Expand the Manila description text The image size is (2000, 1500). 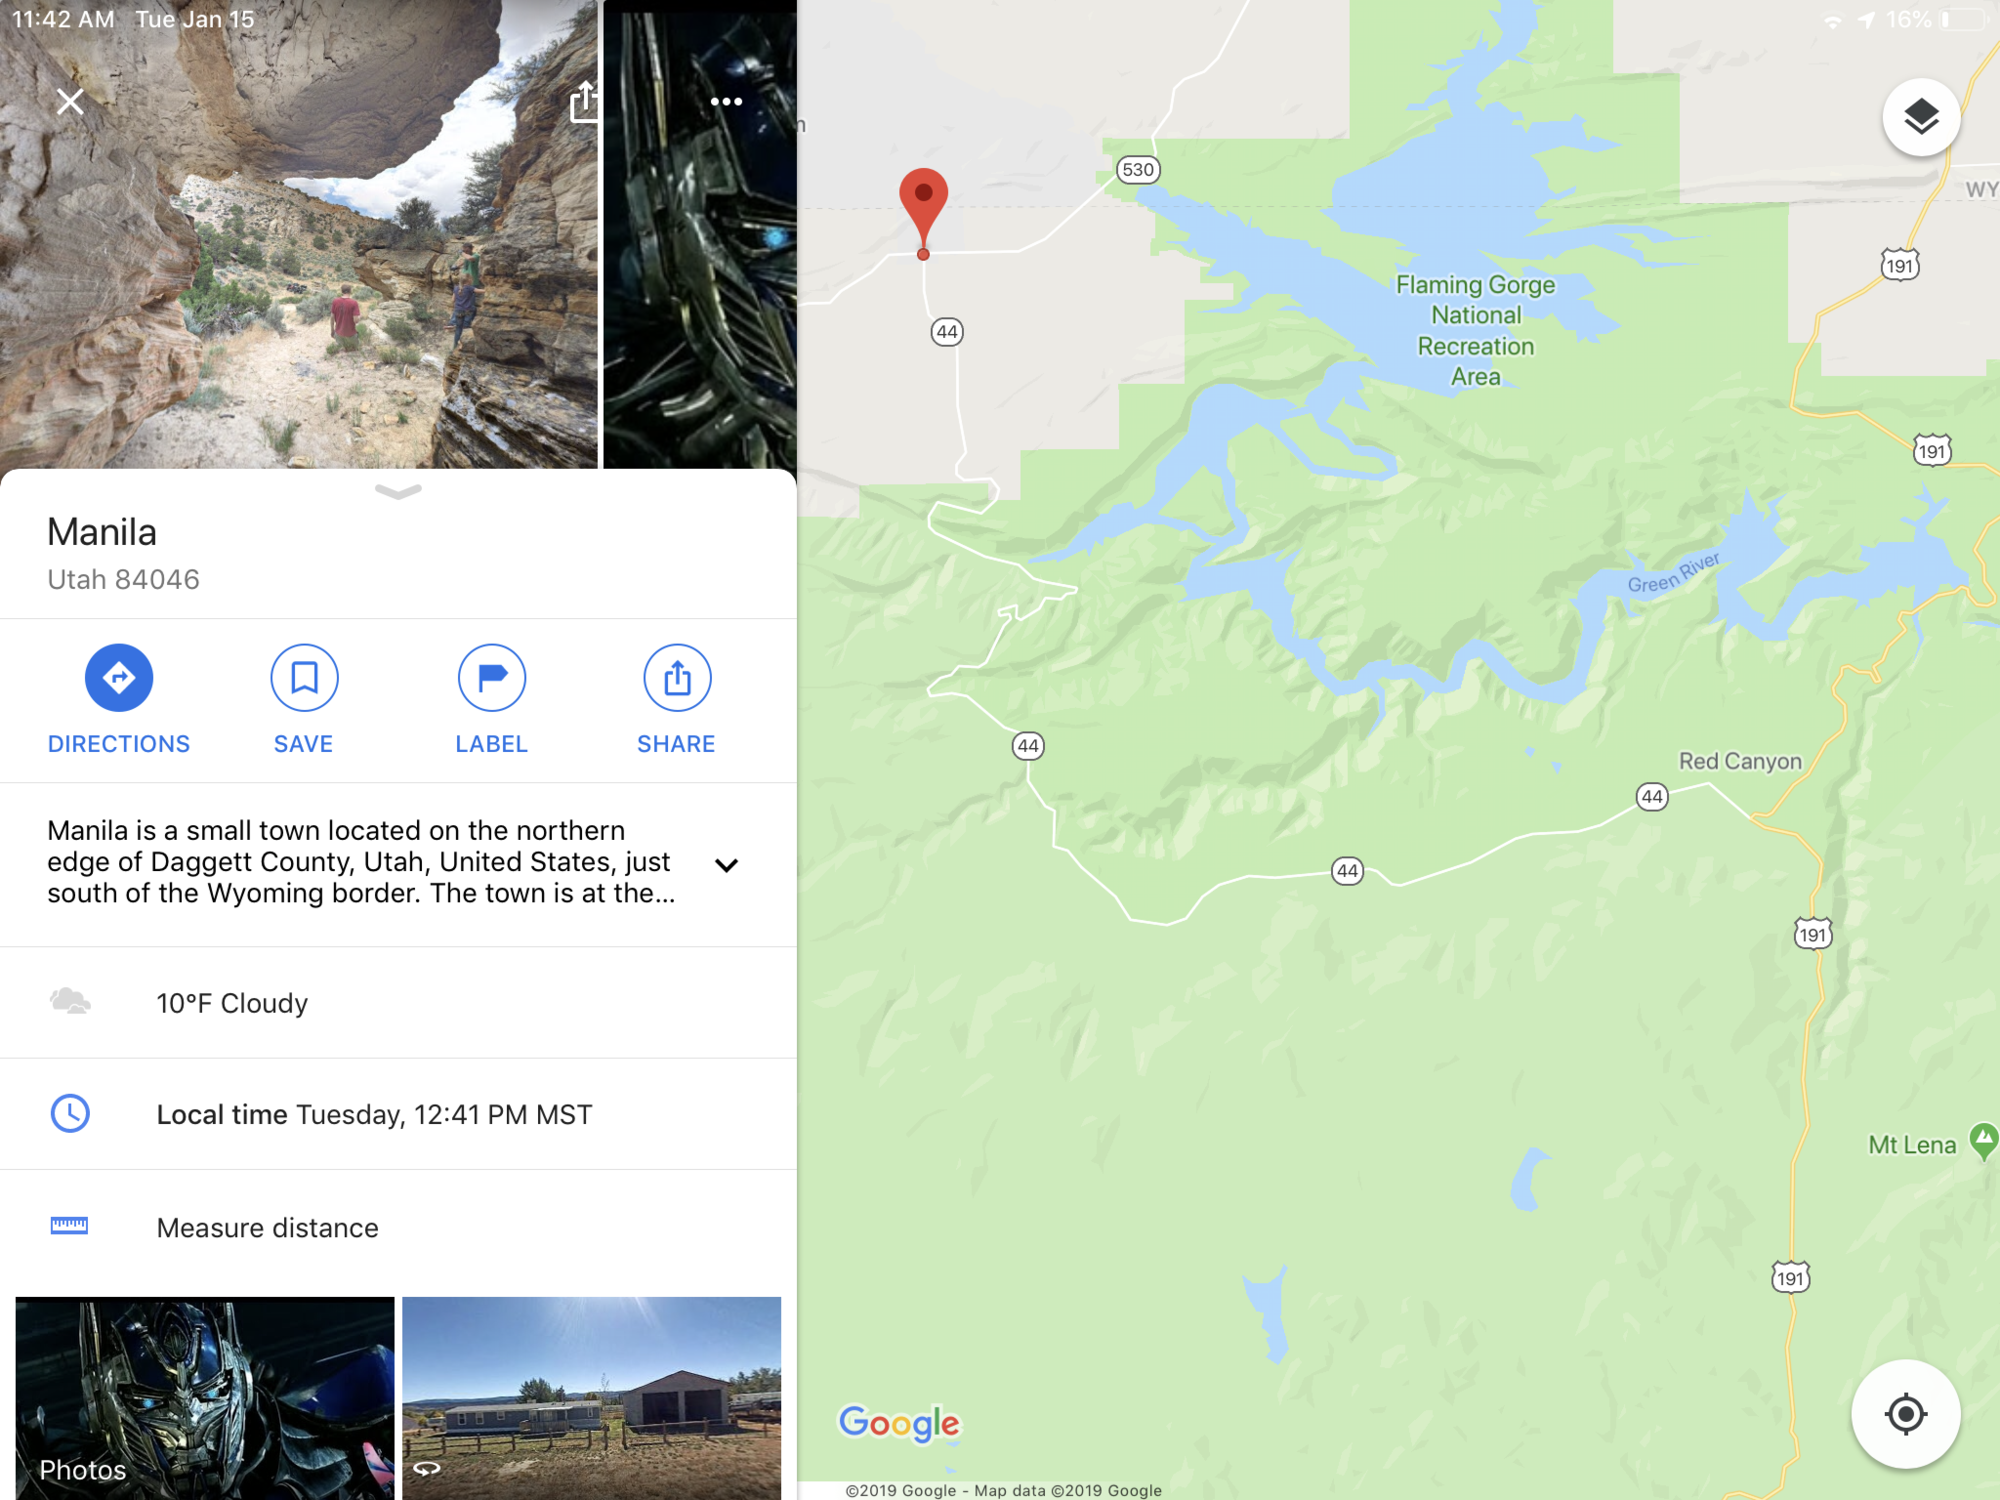[727, 865]
